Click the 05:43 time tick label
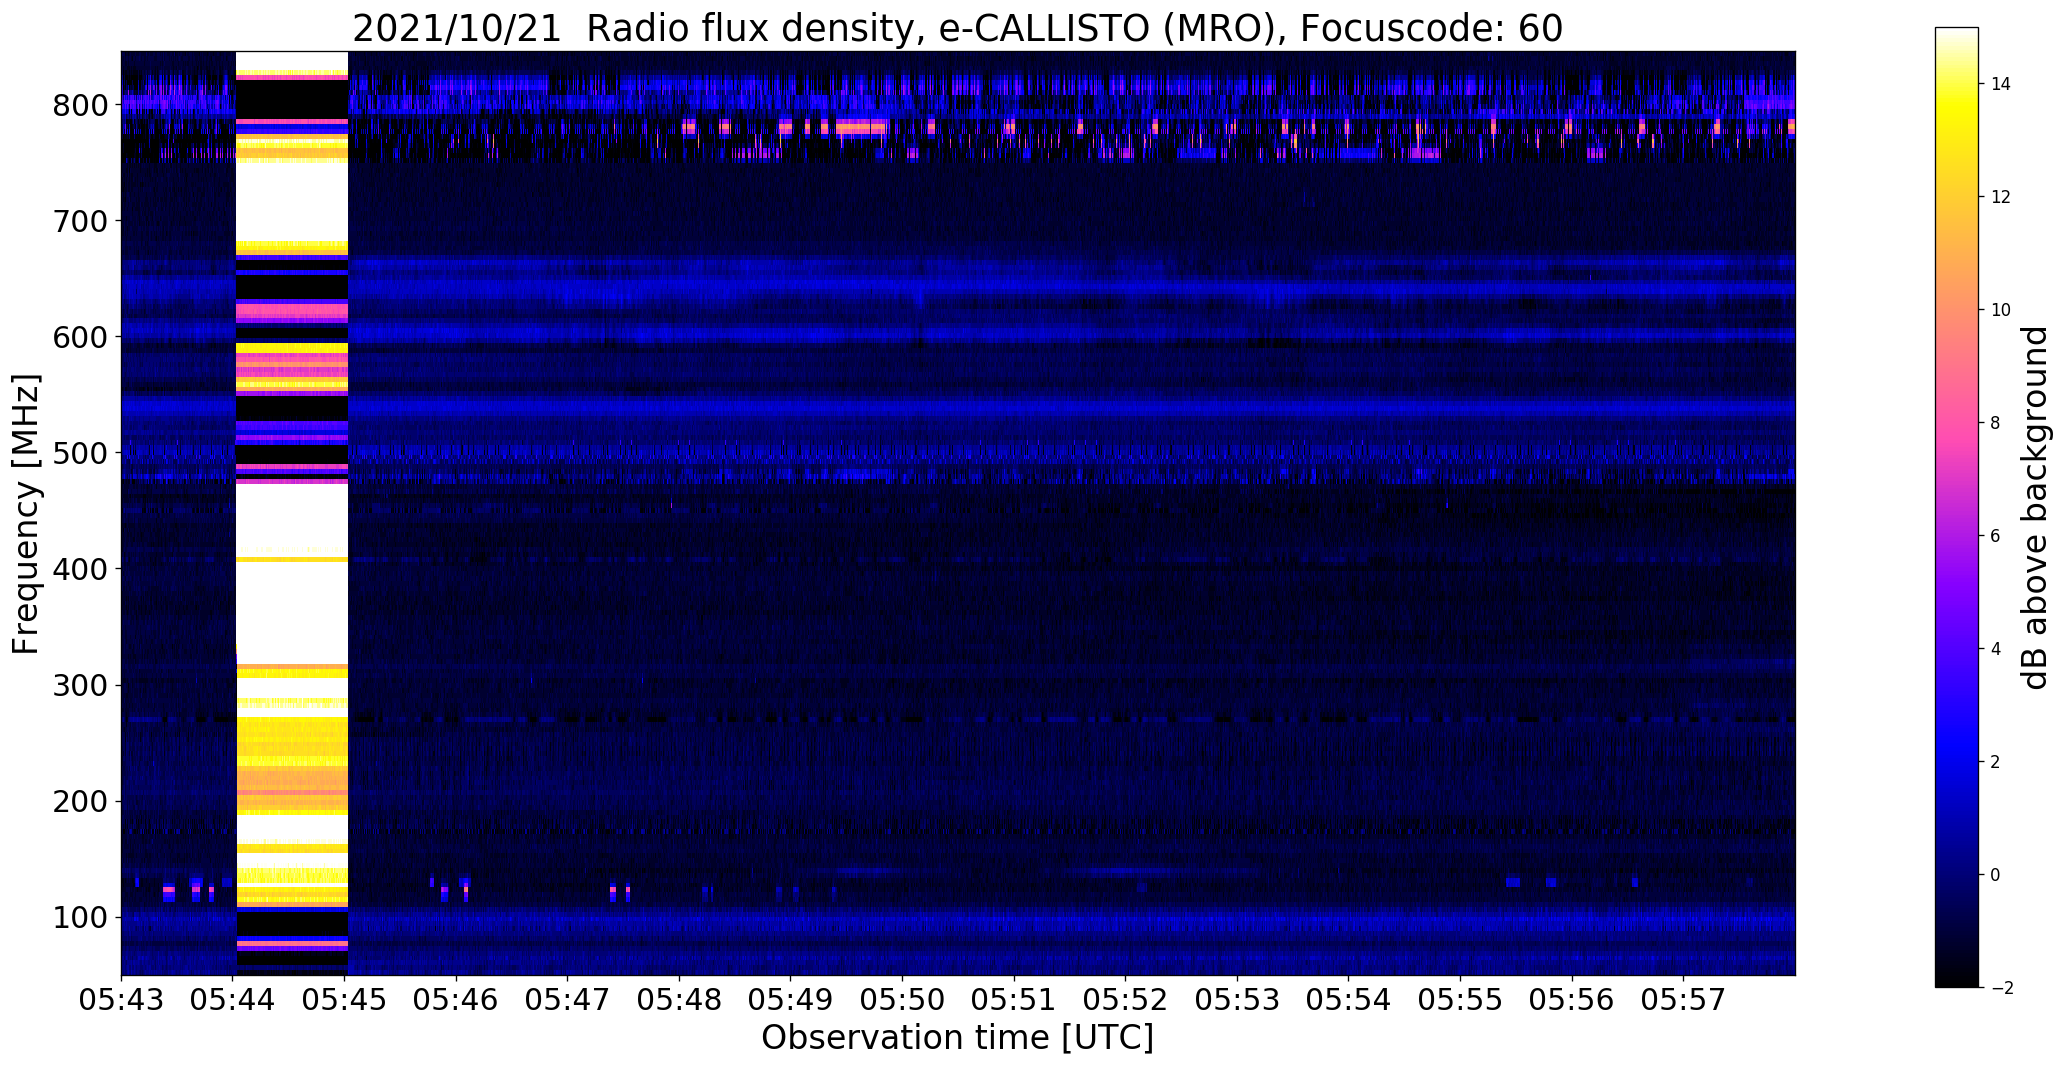The image size is (2066, 1067). point(122,1001)
